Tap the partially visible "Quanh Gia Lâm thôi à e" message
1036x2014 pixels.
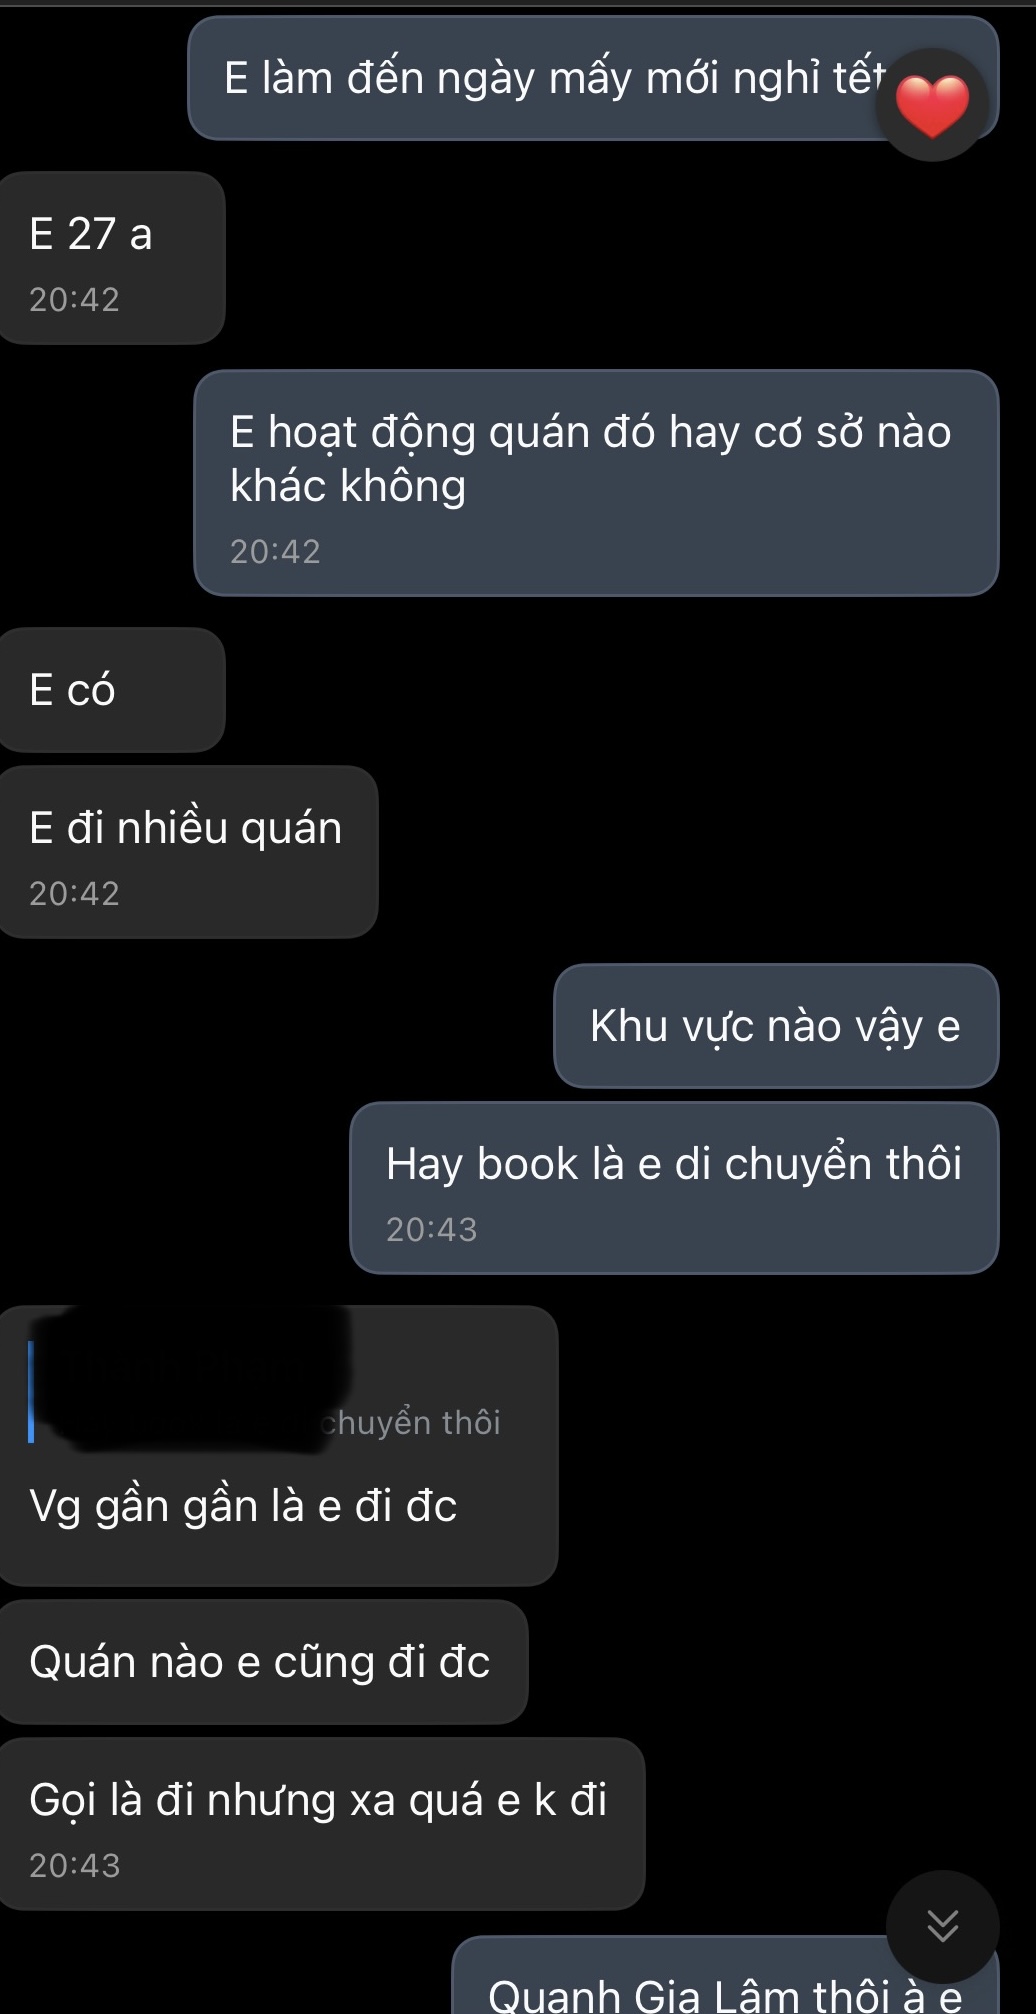coord(725,1976)
